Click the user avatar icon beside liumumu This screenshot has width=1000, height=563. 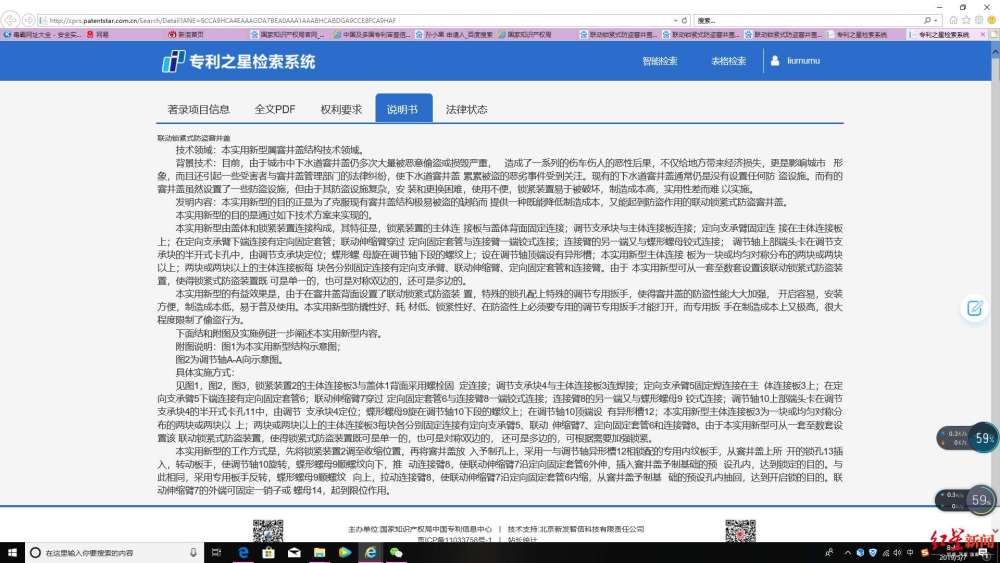coord(775,61)
